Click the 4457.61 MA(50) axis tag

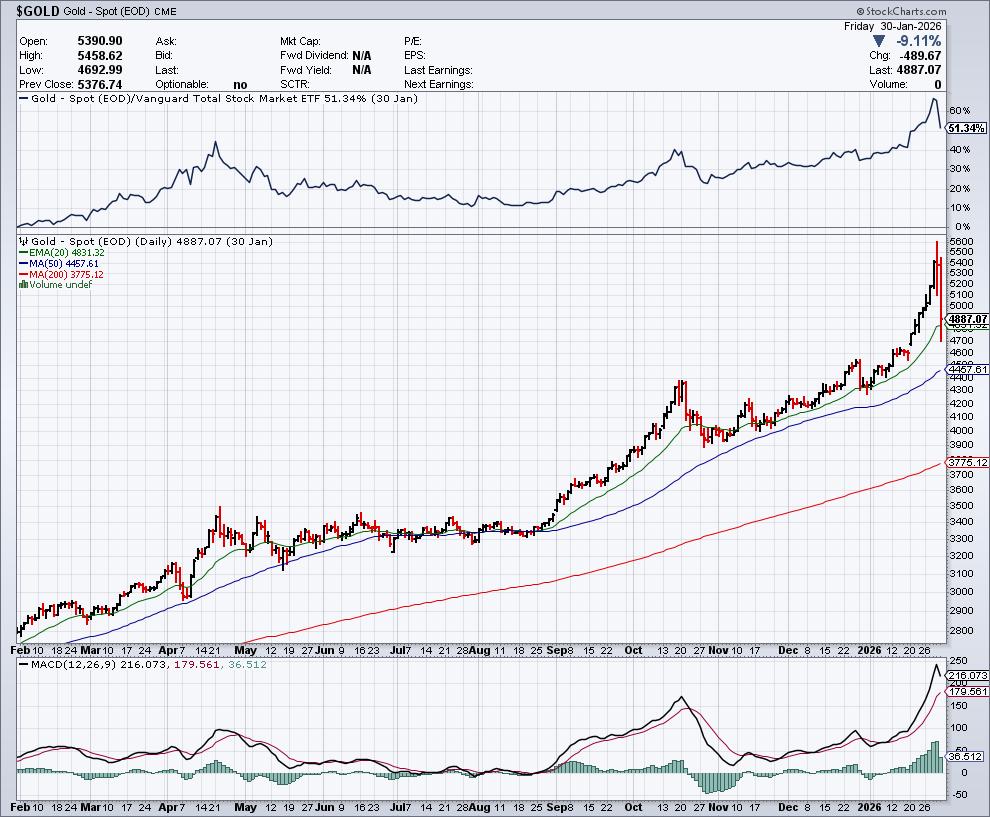pyautogui.click(x=967, y=369)
